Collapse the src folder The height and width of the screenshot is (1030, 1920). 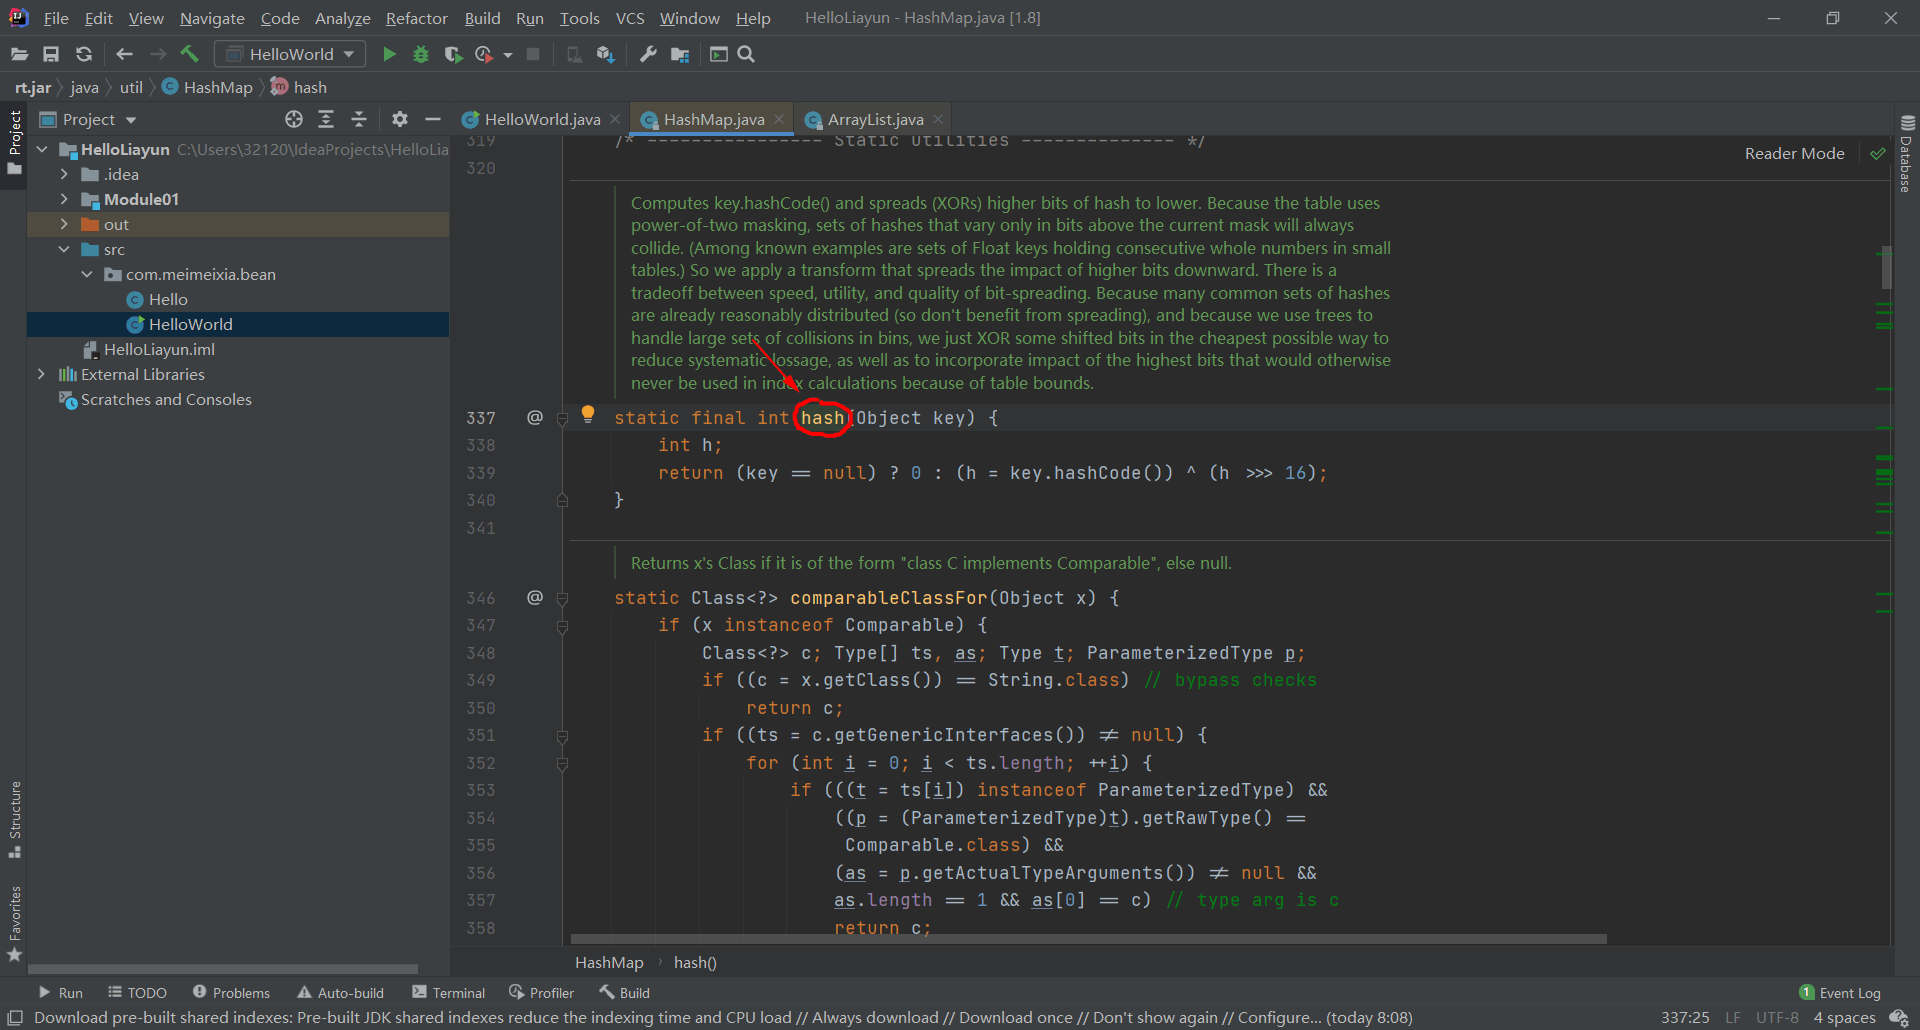[64, 249]
